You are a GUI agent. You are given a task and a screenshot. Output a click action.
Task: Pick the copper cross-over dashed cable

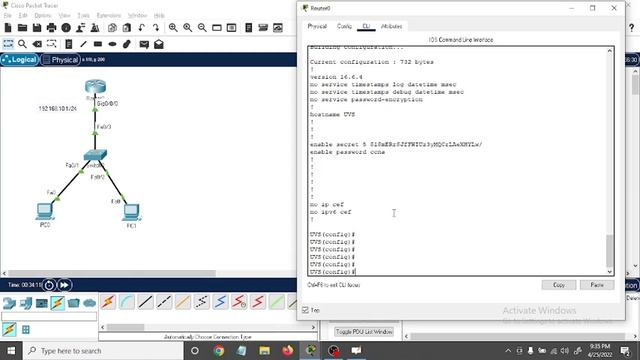pos(164,302)
